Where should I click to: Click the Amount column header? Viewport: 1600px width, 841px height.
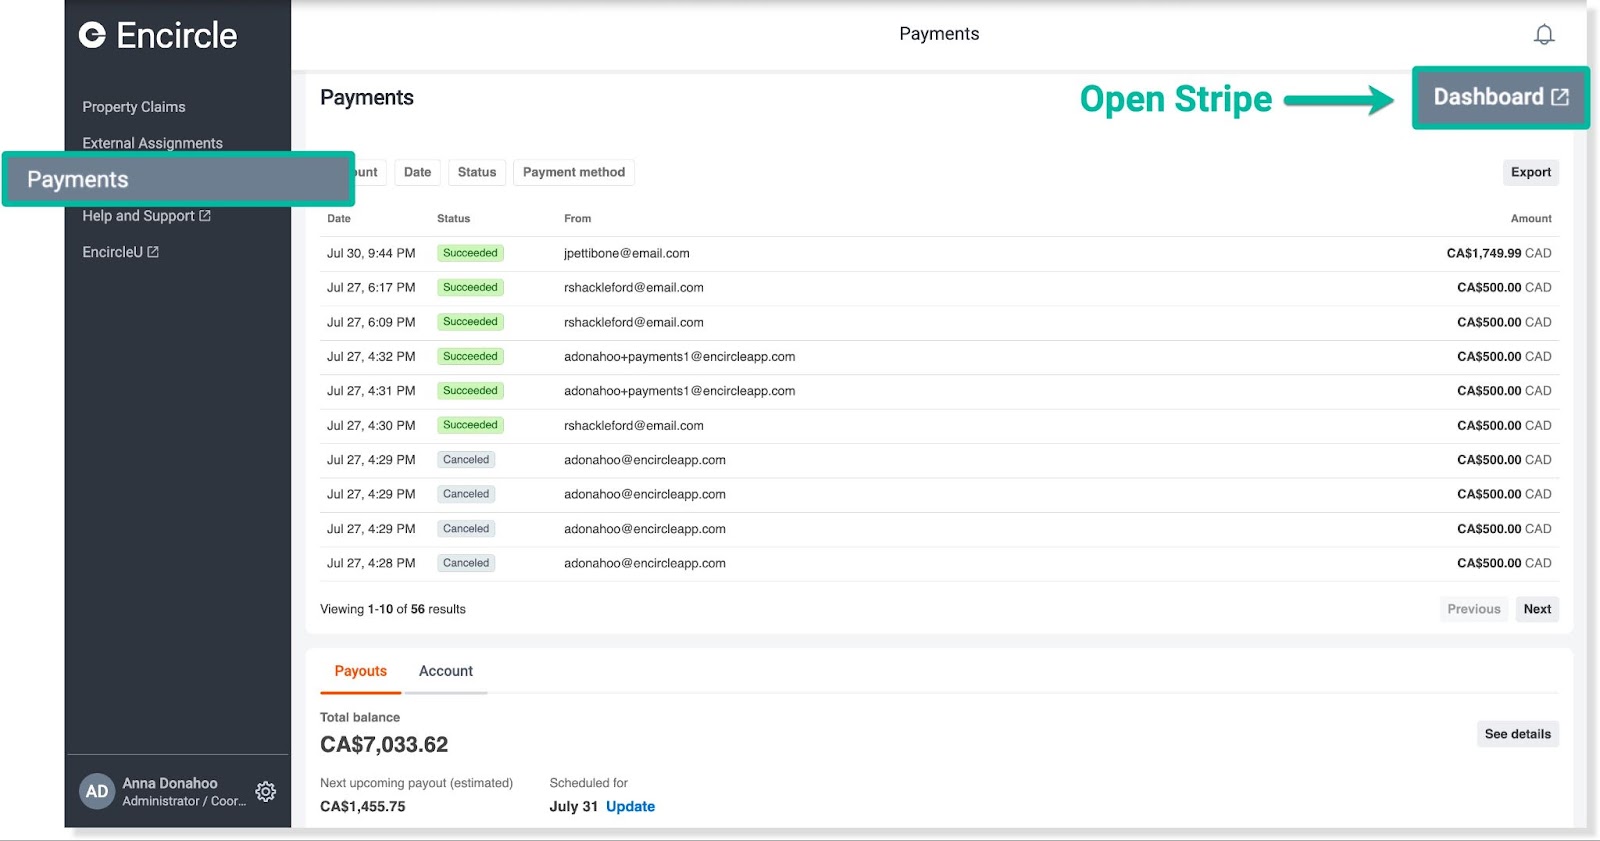point(1531,218)
